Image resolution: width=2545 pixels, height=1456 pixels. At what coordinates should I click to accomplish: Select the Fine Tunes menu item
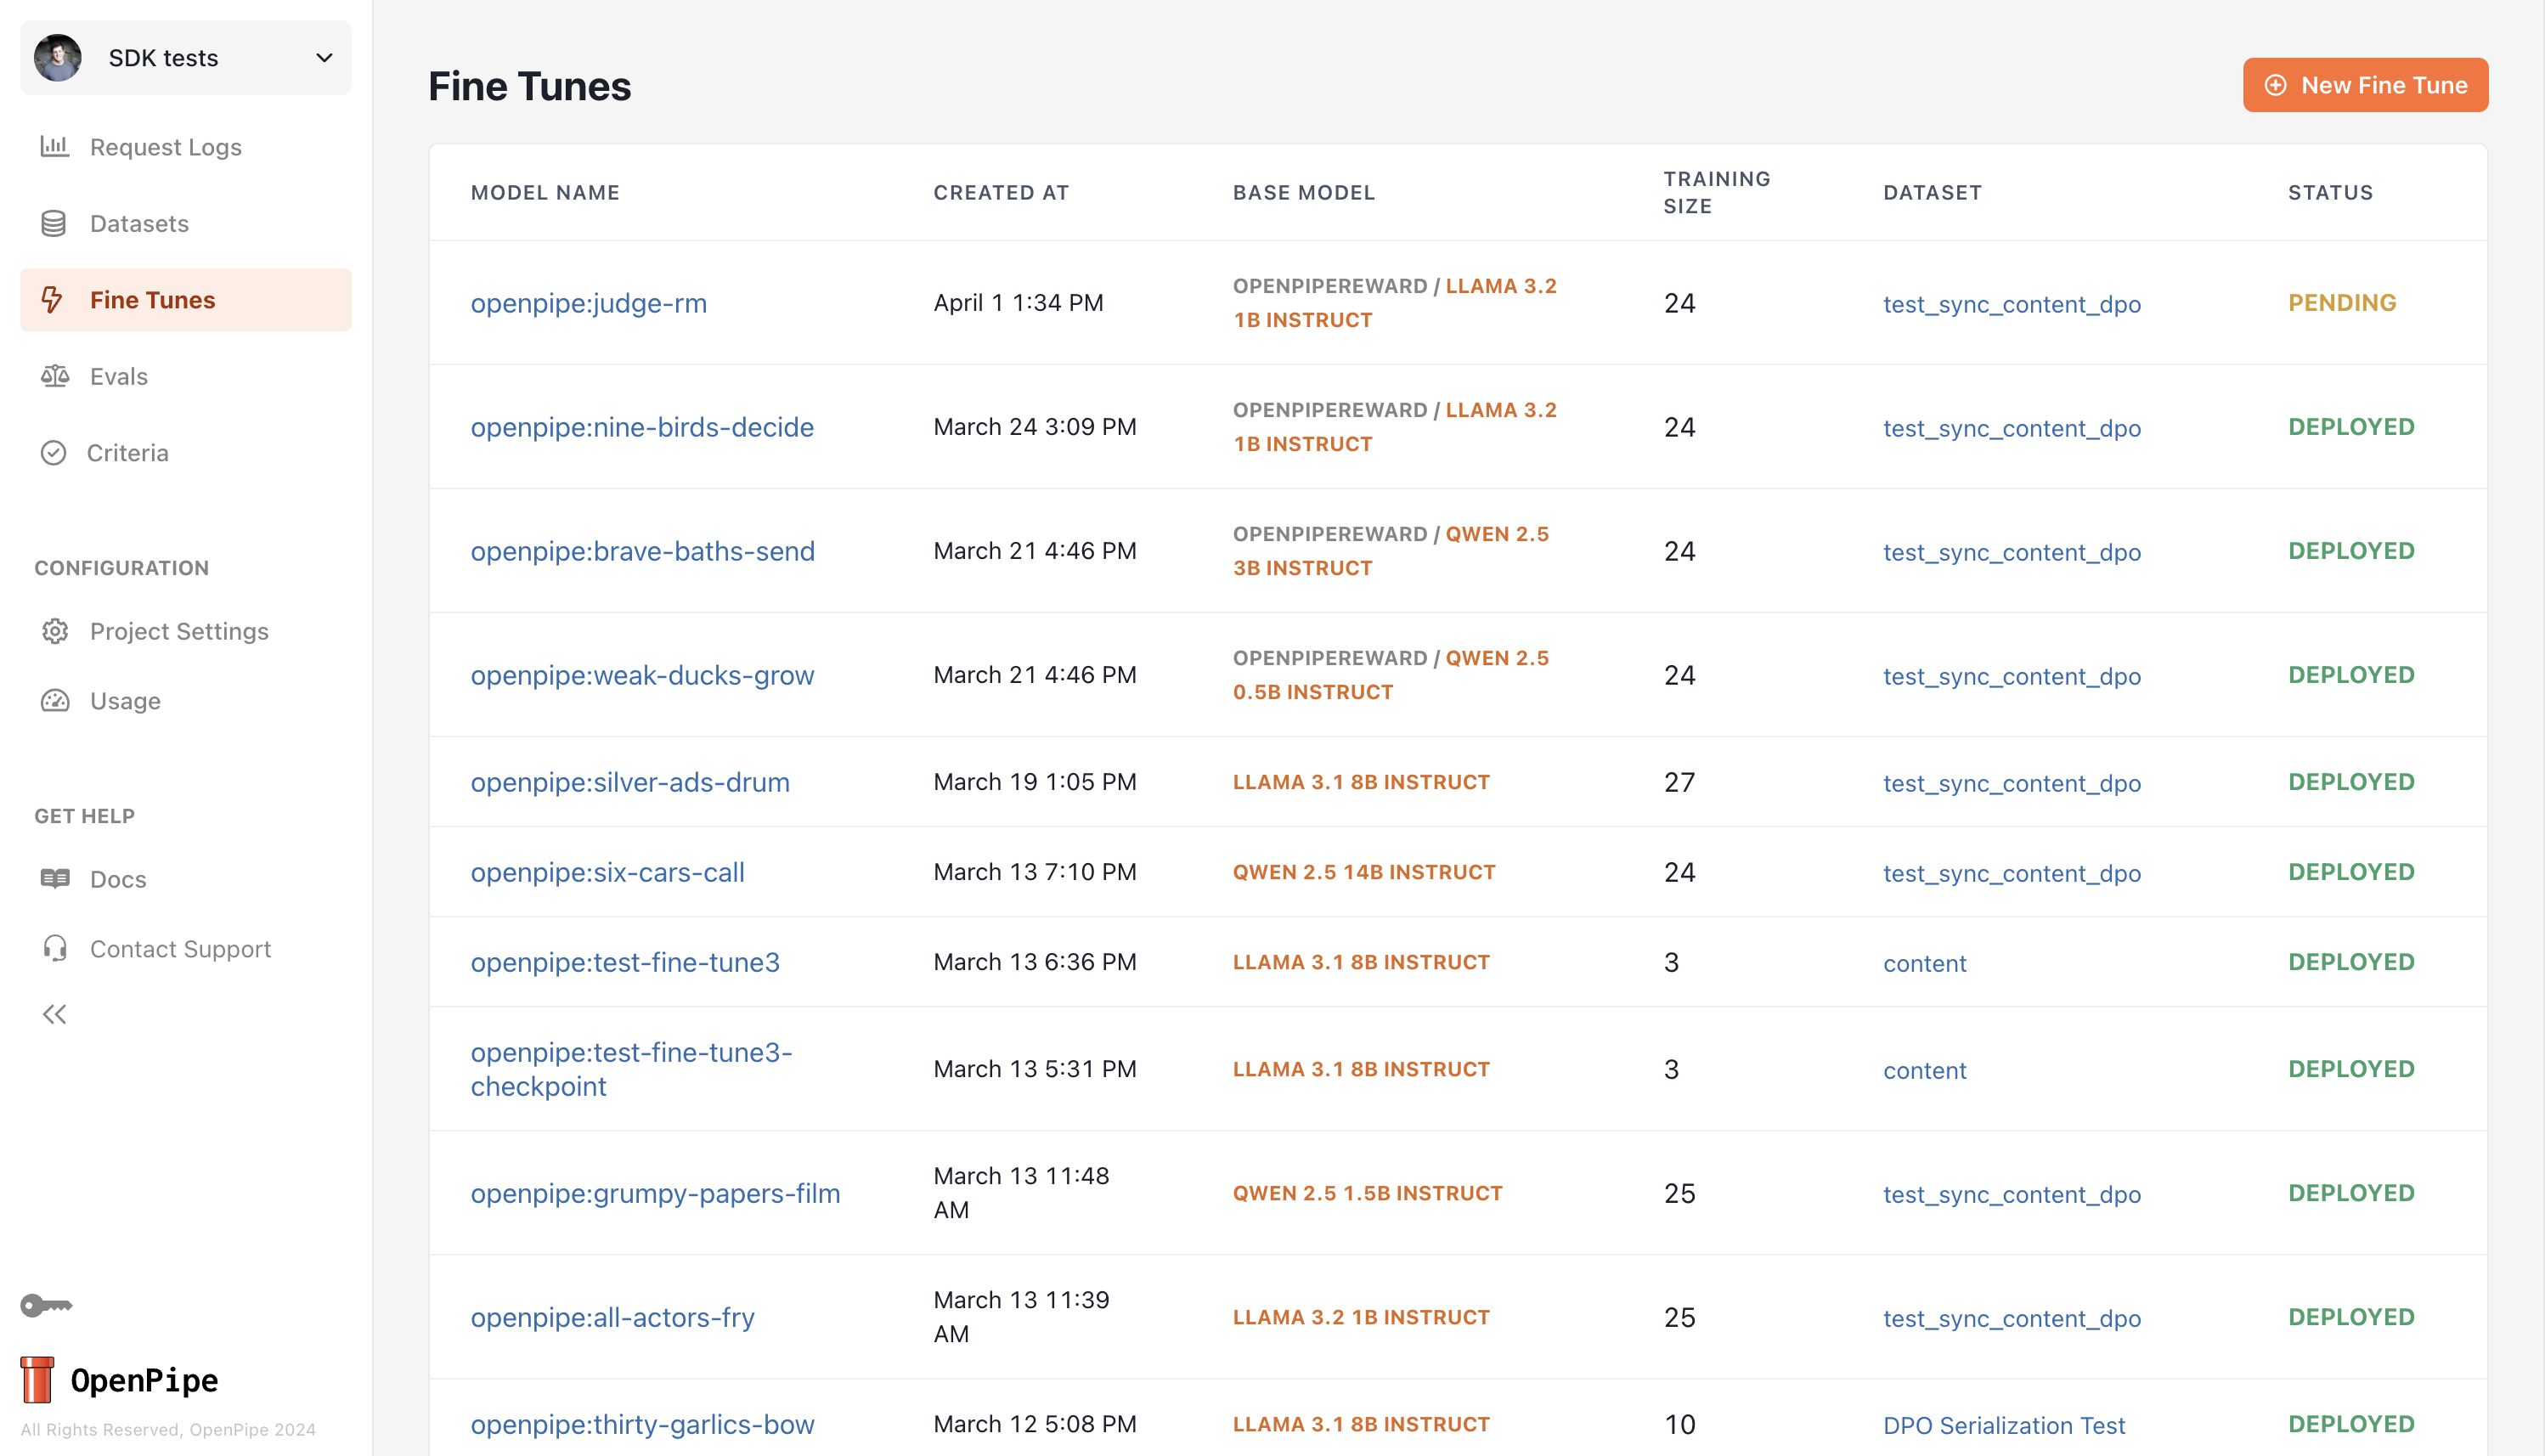152,300
